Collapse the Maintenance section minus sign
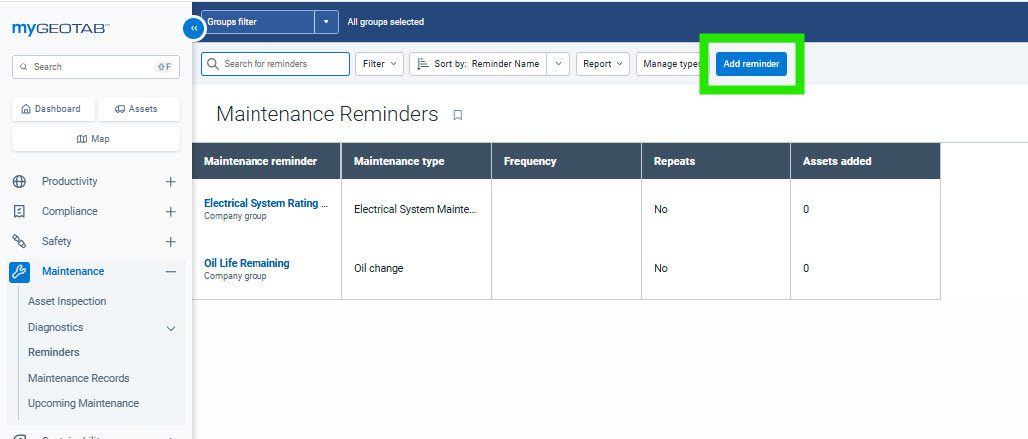Viewport: 1028px width, 439px height. tap(170, 271)
